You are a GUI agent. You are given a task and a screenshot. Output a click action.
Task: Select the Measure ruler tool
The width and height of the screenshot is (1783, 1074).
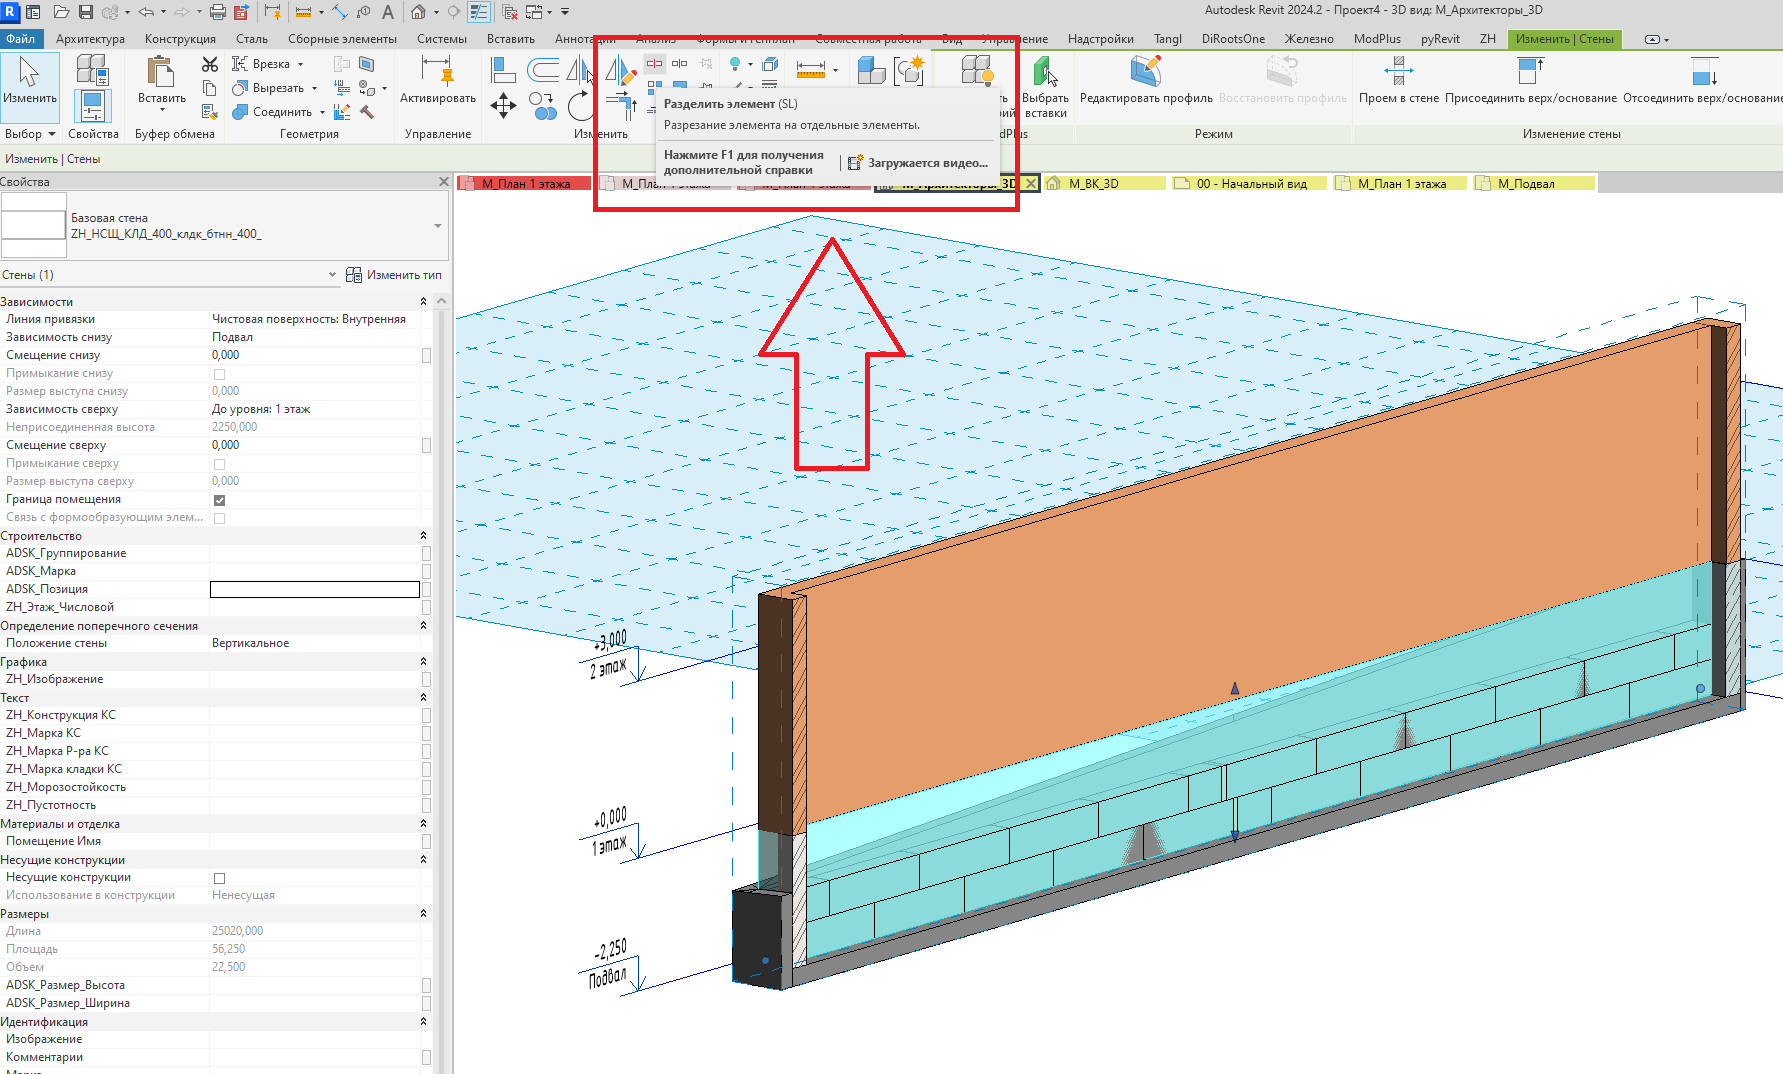[811, 69]
